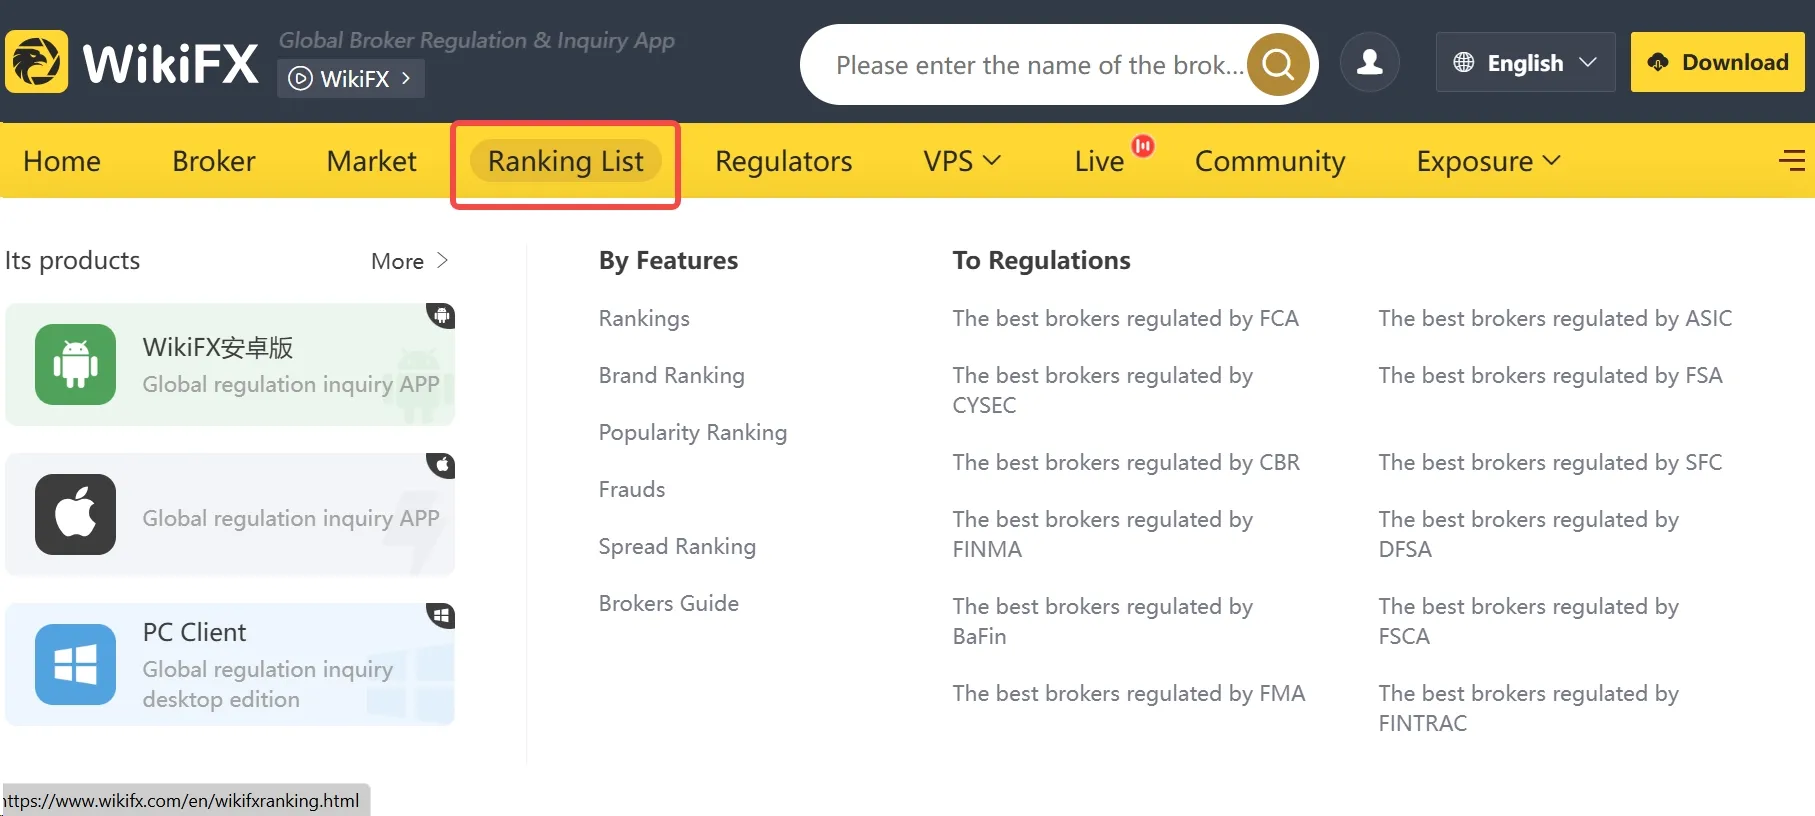Image resolution: width=1815 pixels, height=816 pixels.
Task: Click the WikiFX eagle logo icon
Action: click(37, 62)
